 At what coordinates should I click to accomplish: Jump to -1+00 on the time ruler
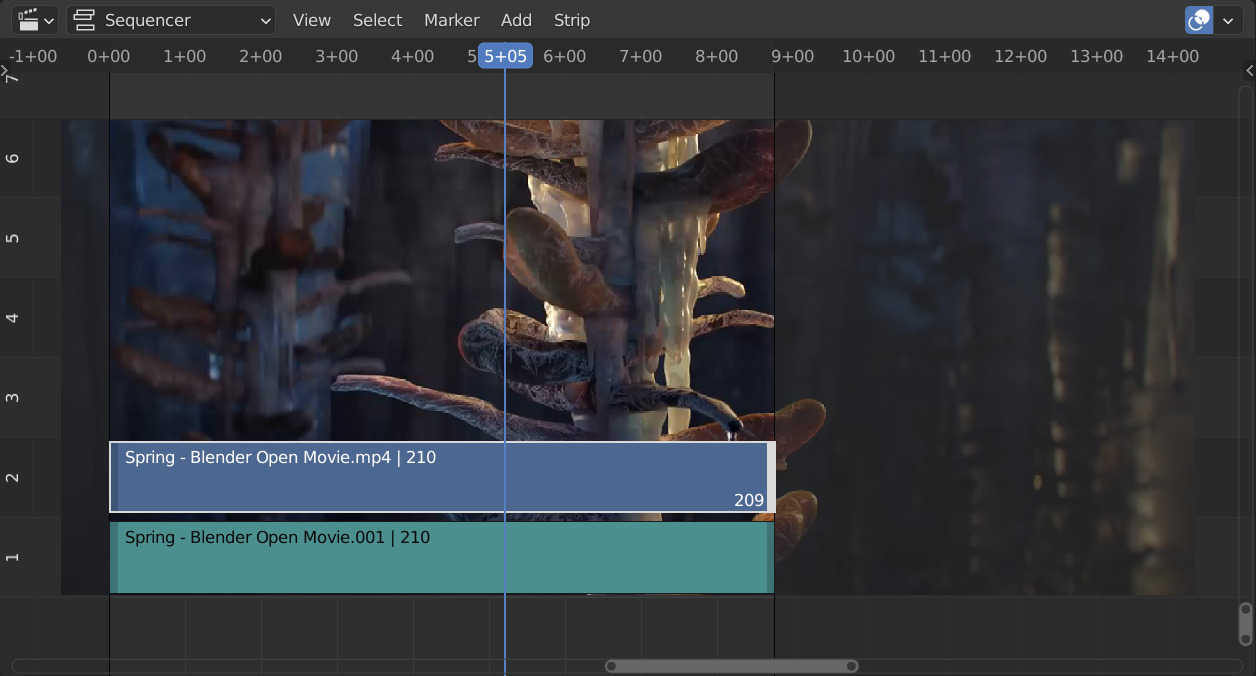[x=33, y=56]
